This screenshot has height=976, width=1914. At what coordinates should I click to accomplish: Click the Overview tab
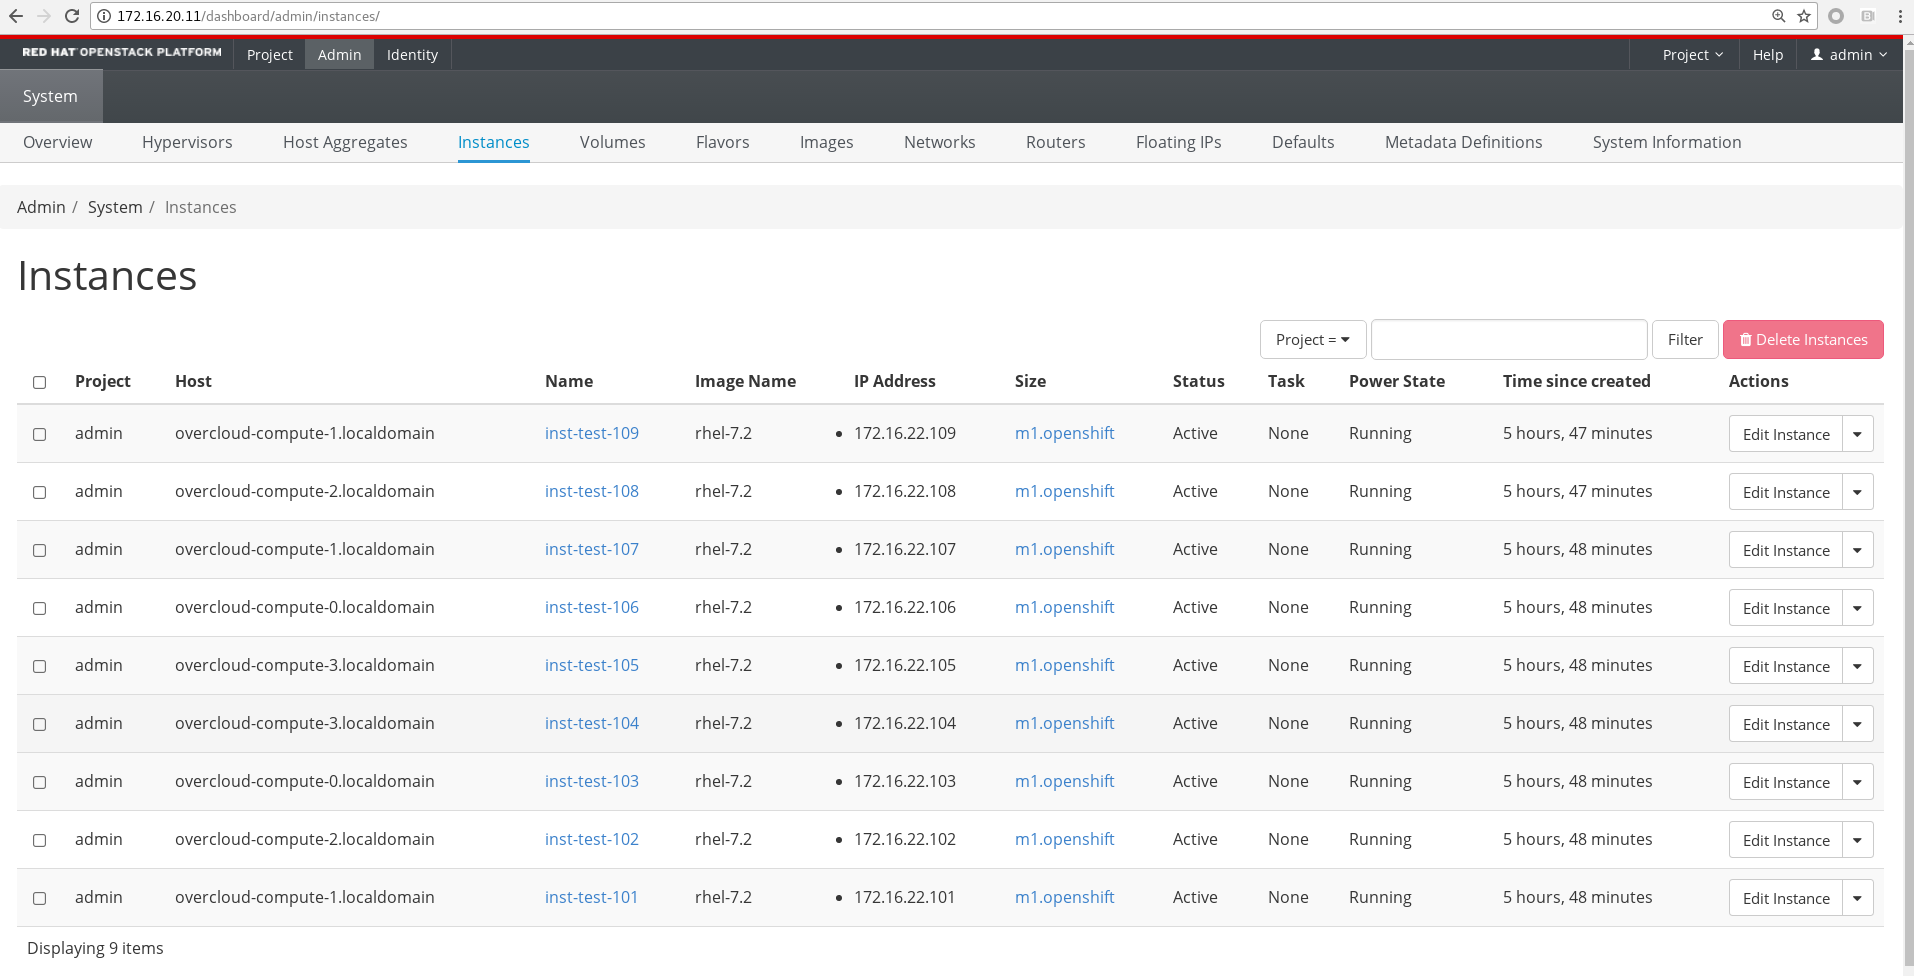pyautogui.click(x=58, y=142)
